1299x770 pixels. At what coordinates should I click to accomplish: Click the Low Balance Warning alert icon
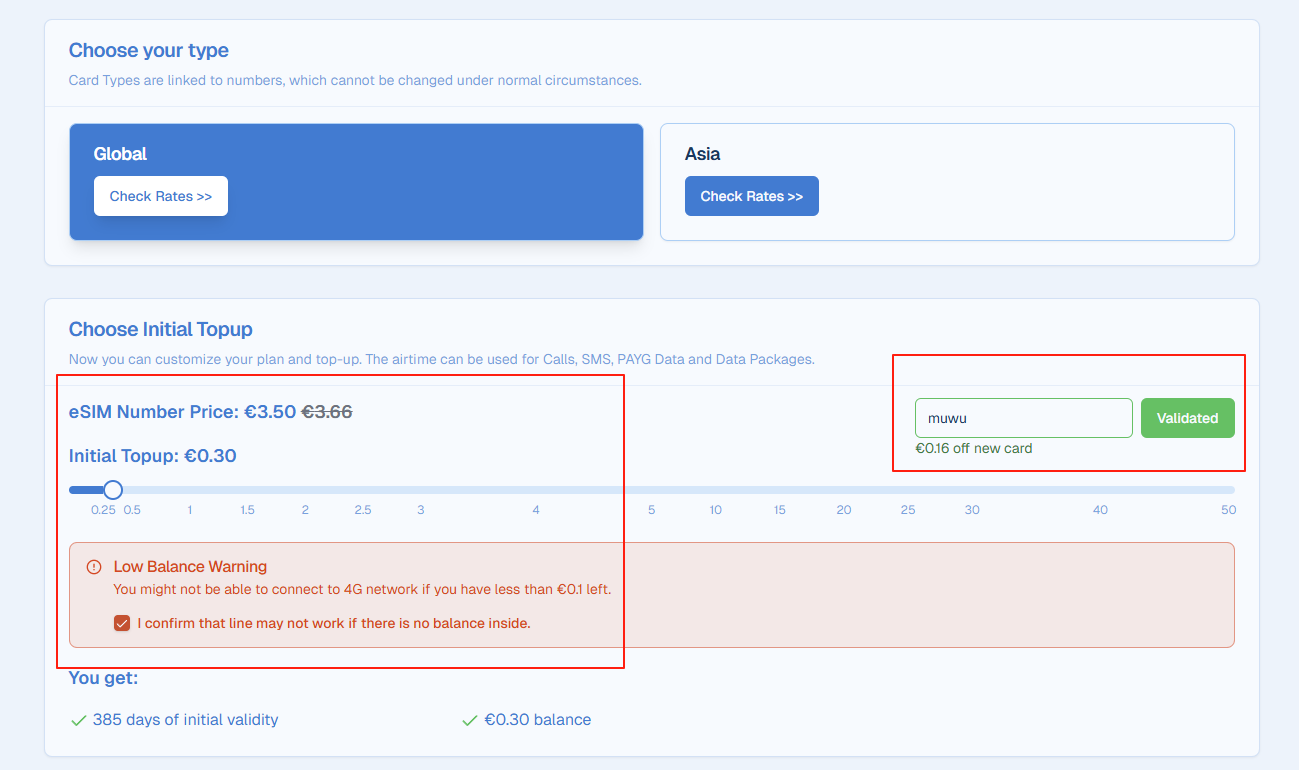[x=94, y=567]
